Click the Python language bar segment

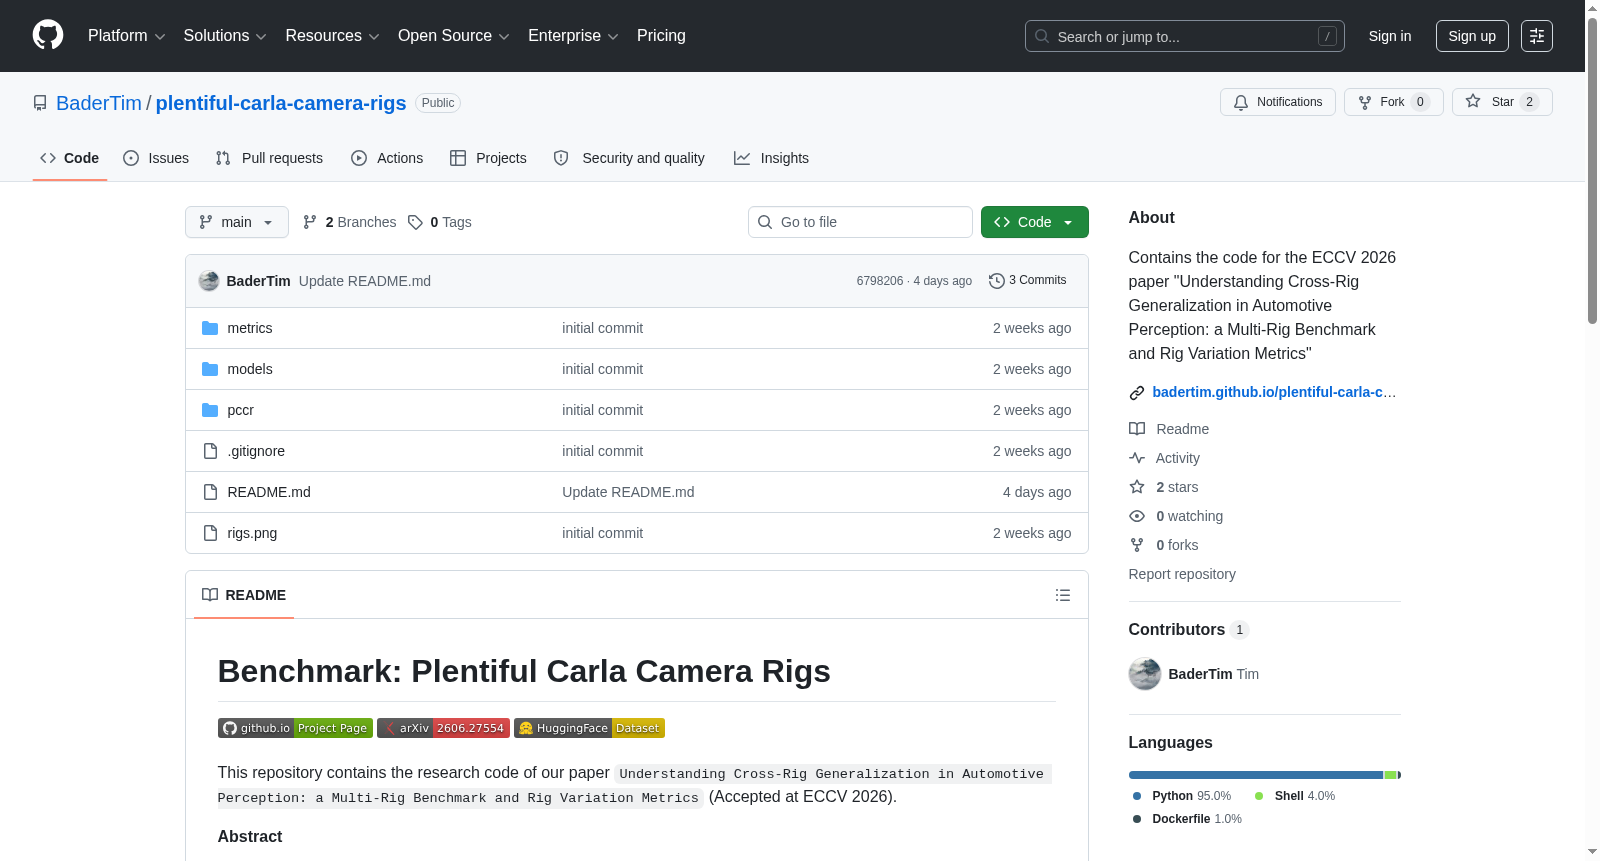tap(1256, 775)
